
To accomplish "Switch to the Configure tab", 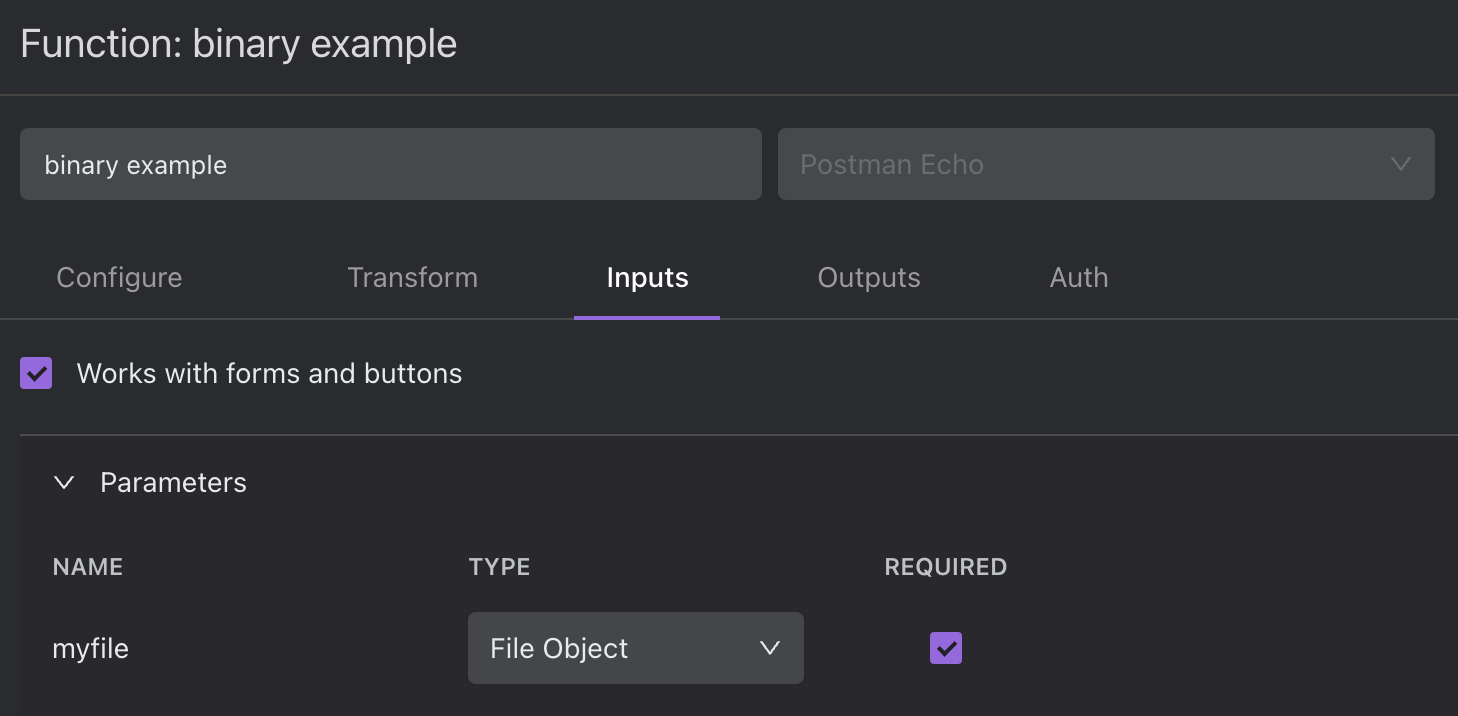I will (x=119, y=278).
